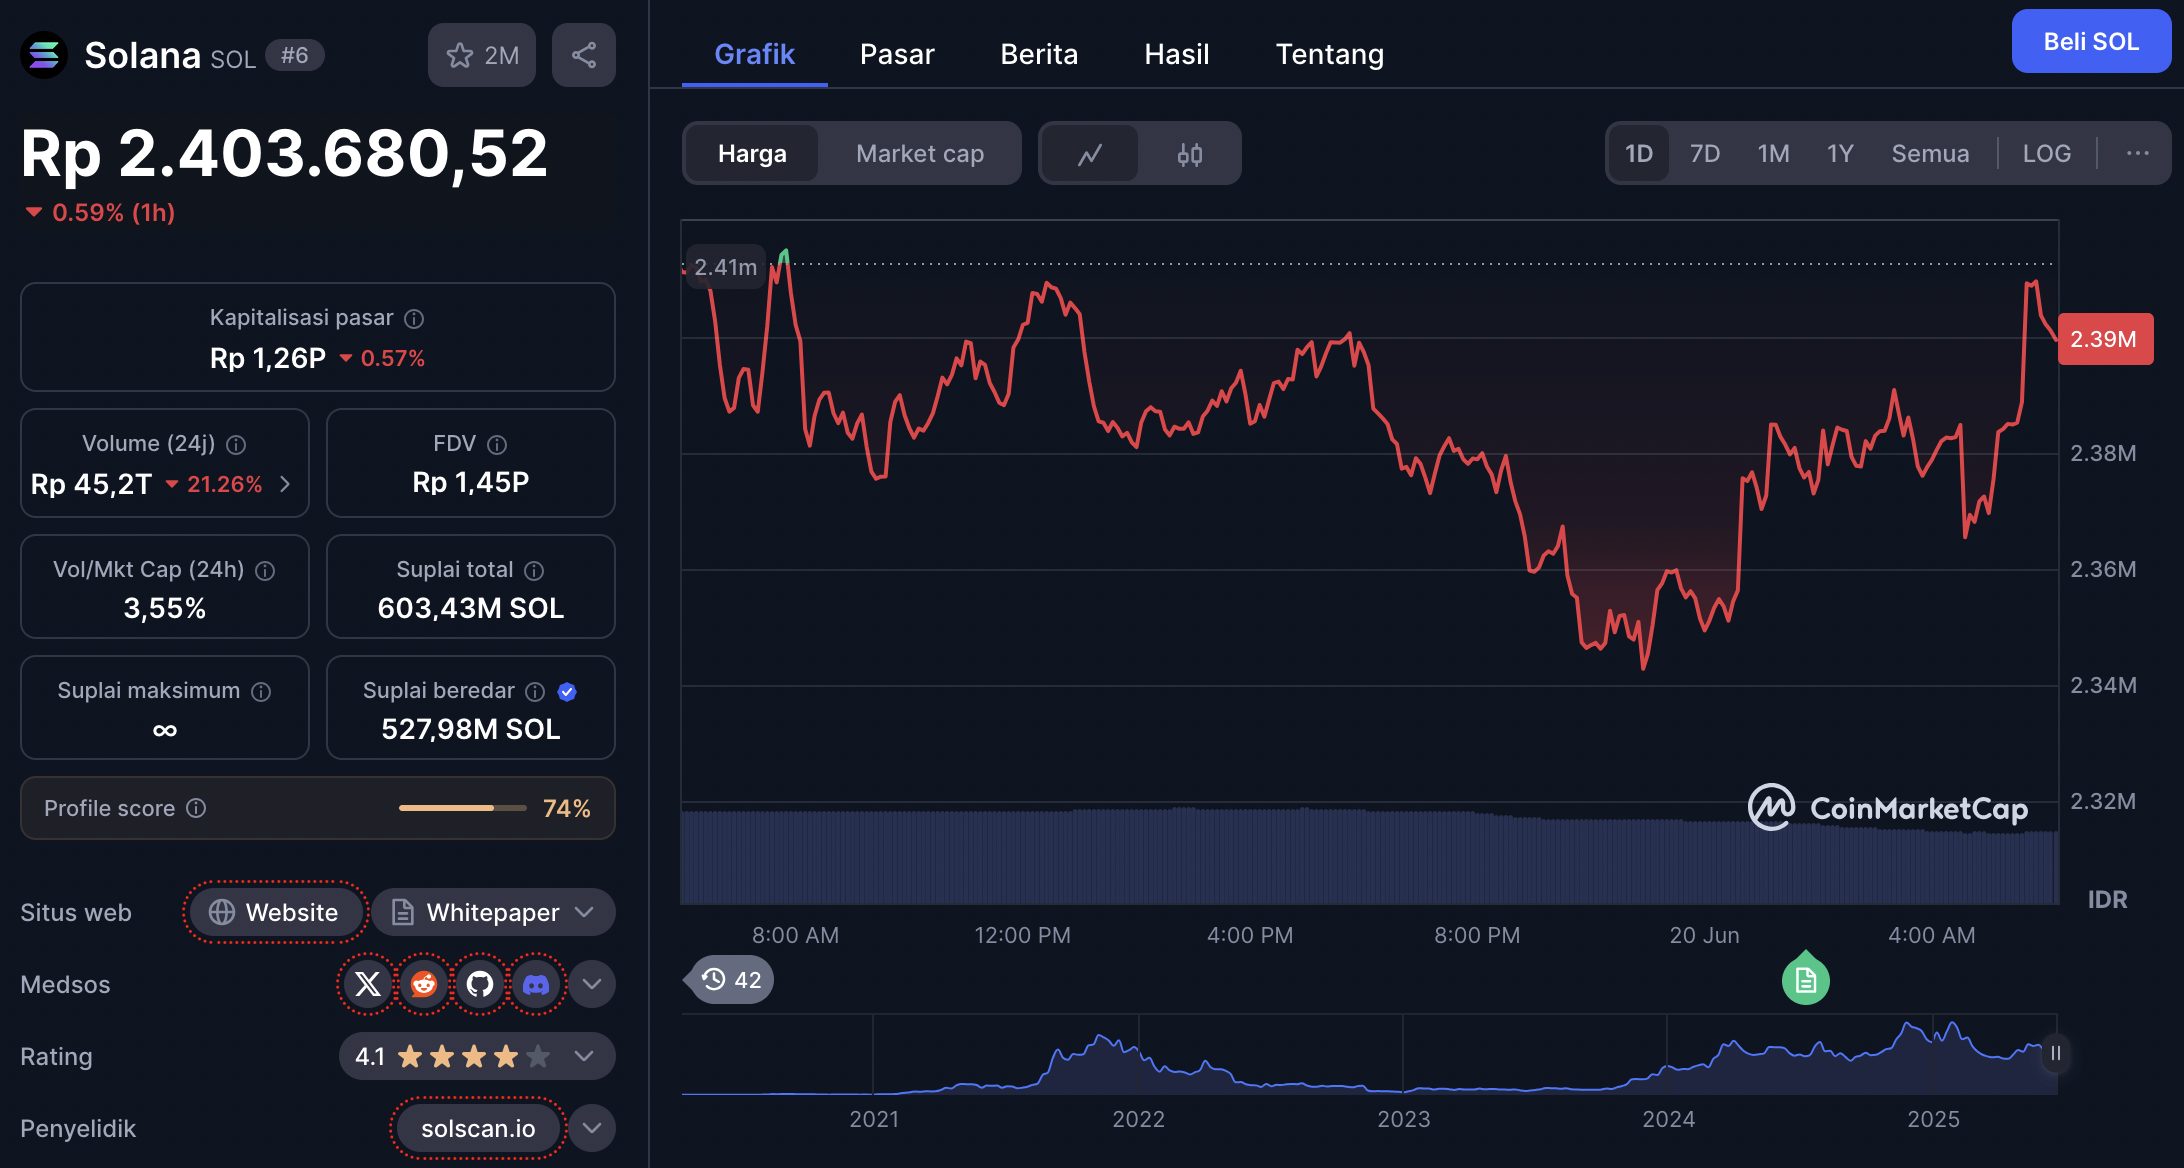The width and height of the screenshot is (2184, 1168).
Task: Click the Beli SOL button
Action: [2091, 41]
